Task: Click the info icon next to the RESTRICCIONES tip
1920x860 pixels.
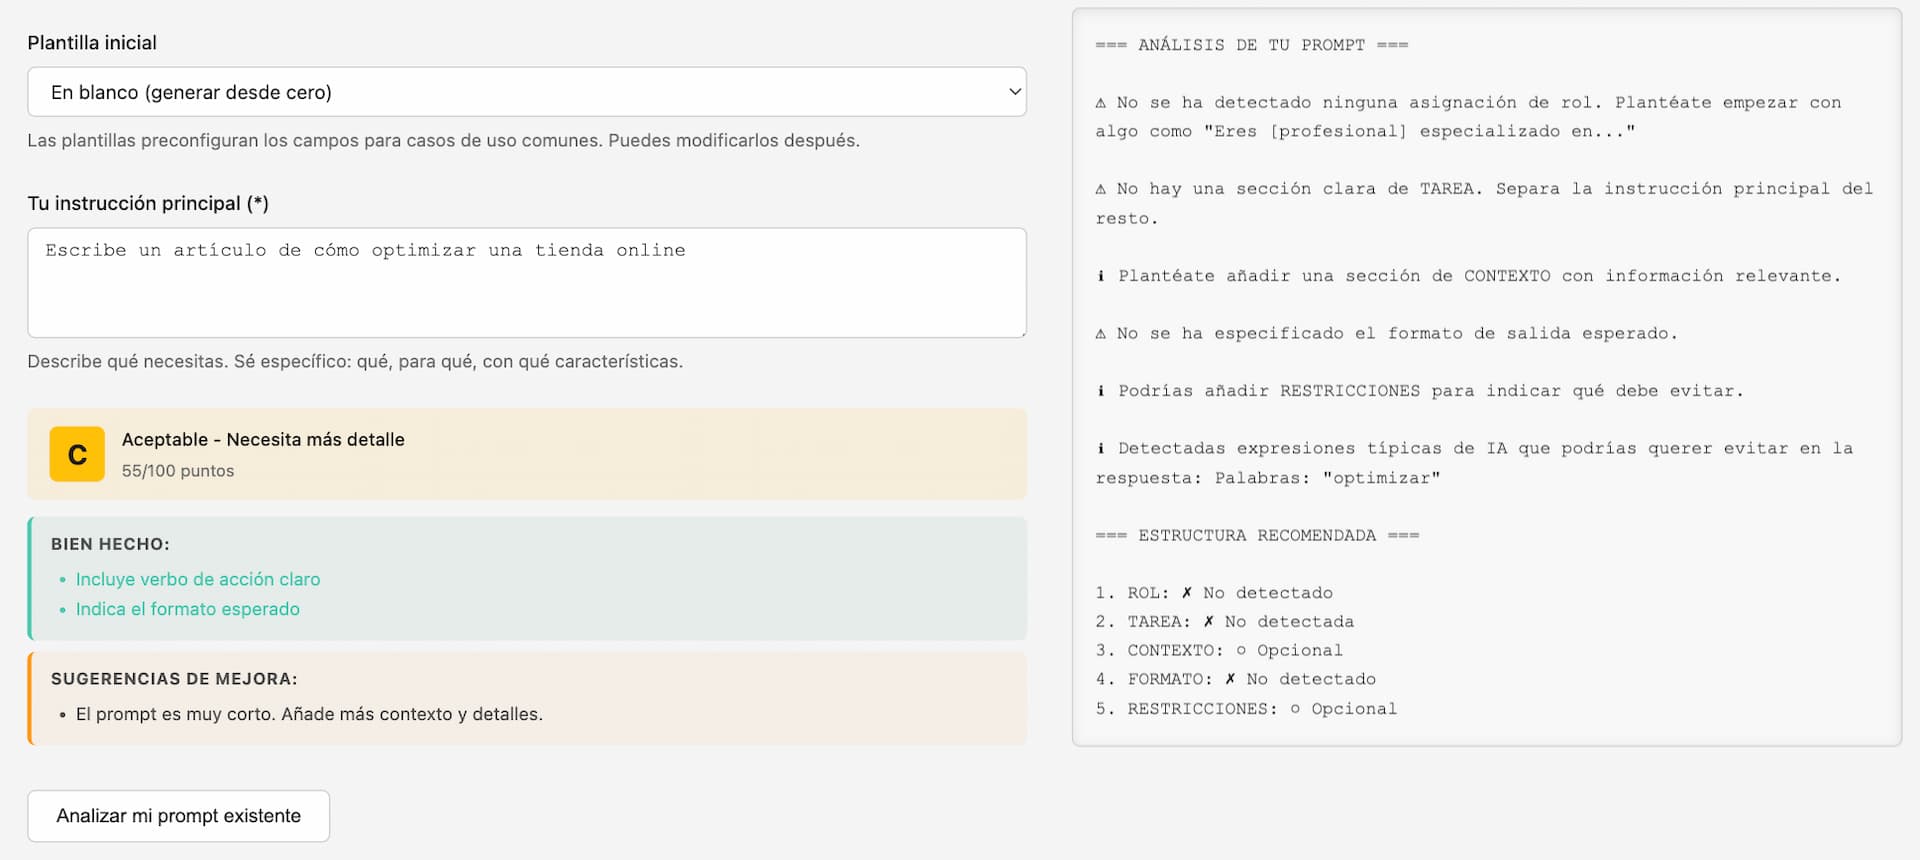Action: pos(1101,391)
